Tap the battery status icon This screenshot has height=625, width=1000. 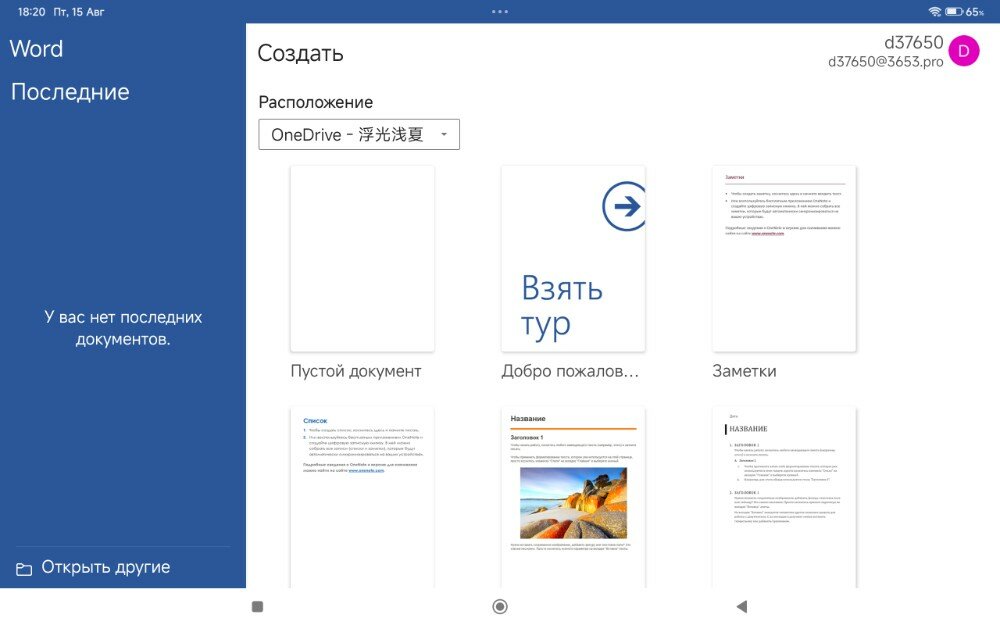[954, 11]
